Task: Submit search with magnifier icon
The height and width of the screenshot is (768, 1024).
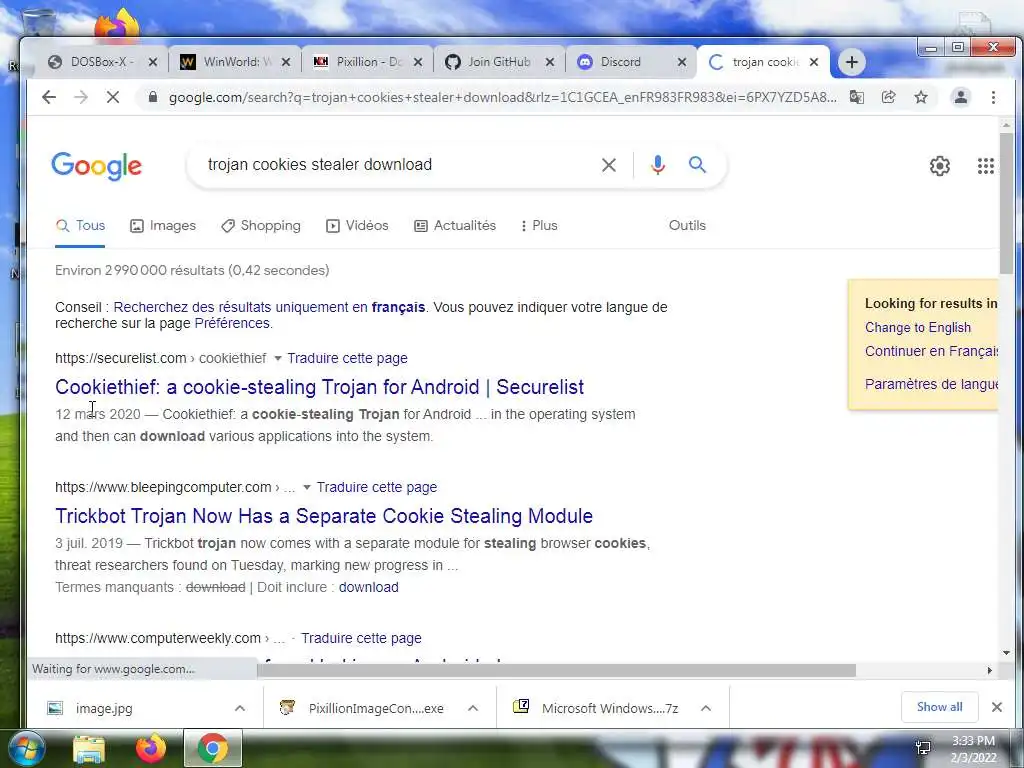Action: click(x=697, y=165)
